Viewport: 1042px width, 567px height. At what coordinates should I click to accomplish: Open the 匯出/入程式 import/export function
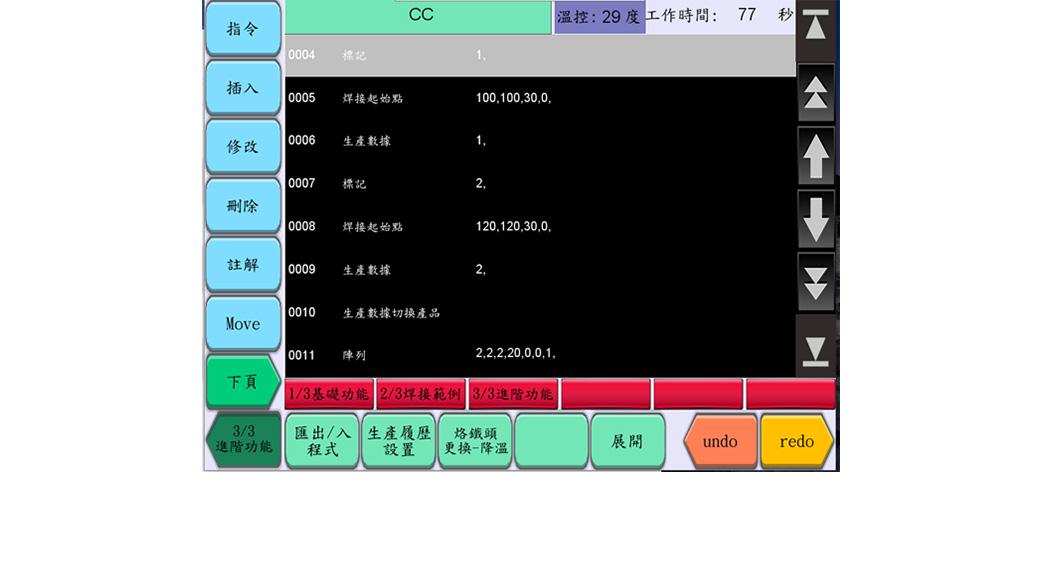tap(322, 441)
